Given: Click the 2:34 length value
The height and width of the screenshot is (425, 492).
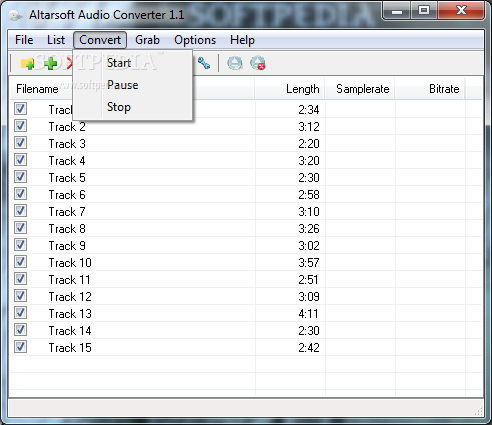Looking at the screenshot, I should click(309, 110).
